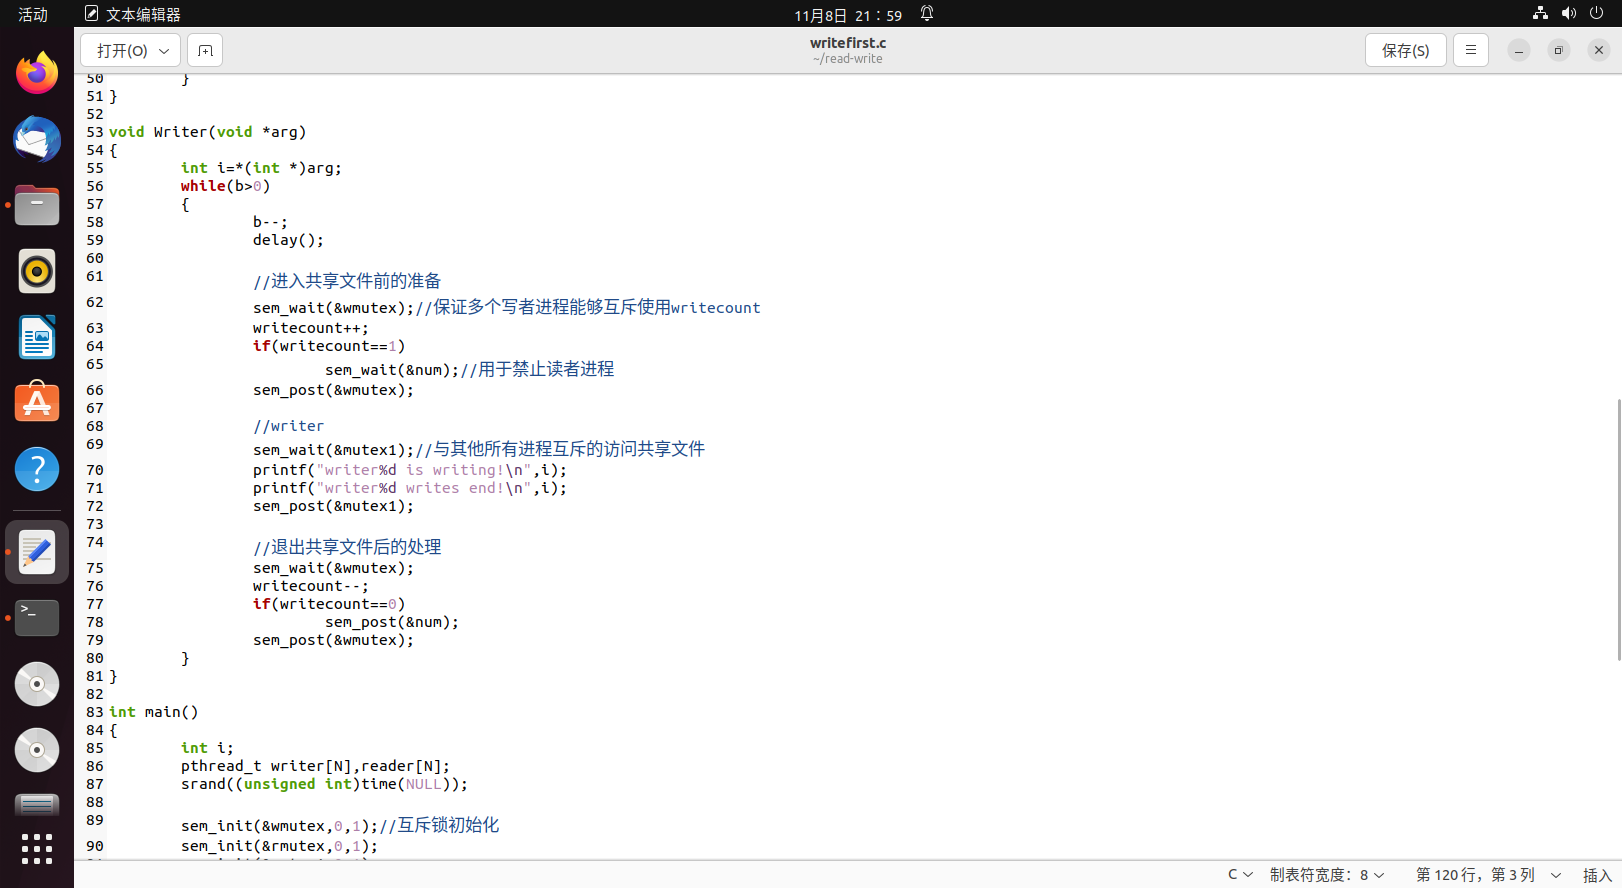1622x888 pixels.
Task: Open the first disc drive icon
Action: pos(37,684)
